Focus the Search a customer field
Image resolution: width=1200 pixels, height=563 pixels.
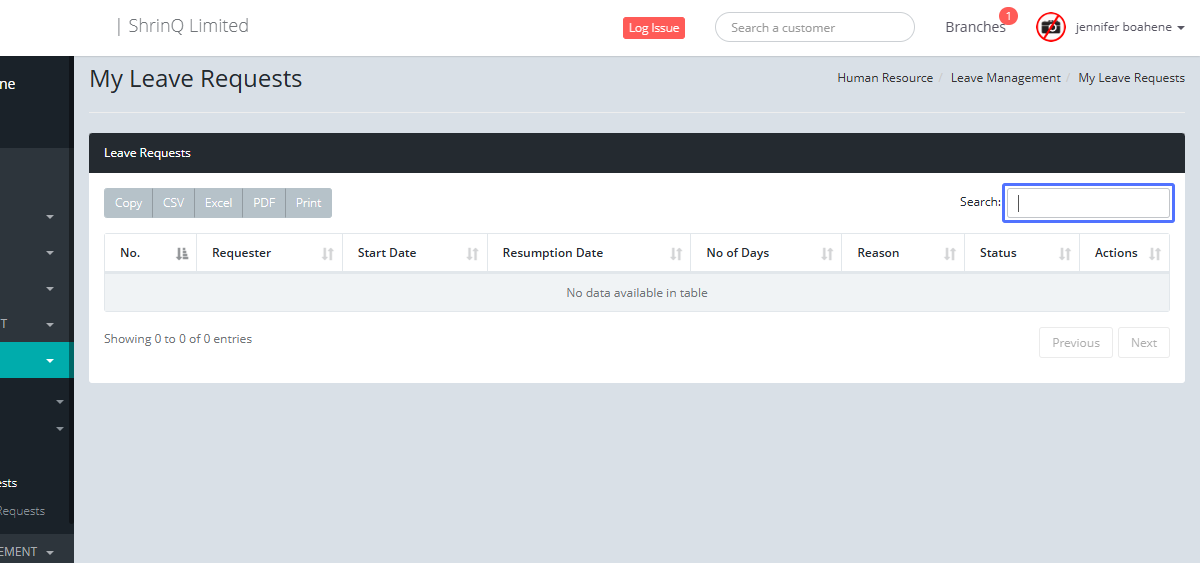[x=814, y=28]
